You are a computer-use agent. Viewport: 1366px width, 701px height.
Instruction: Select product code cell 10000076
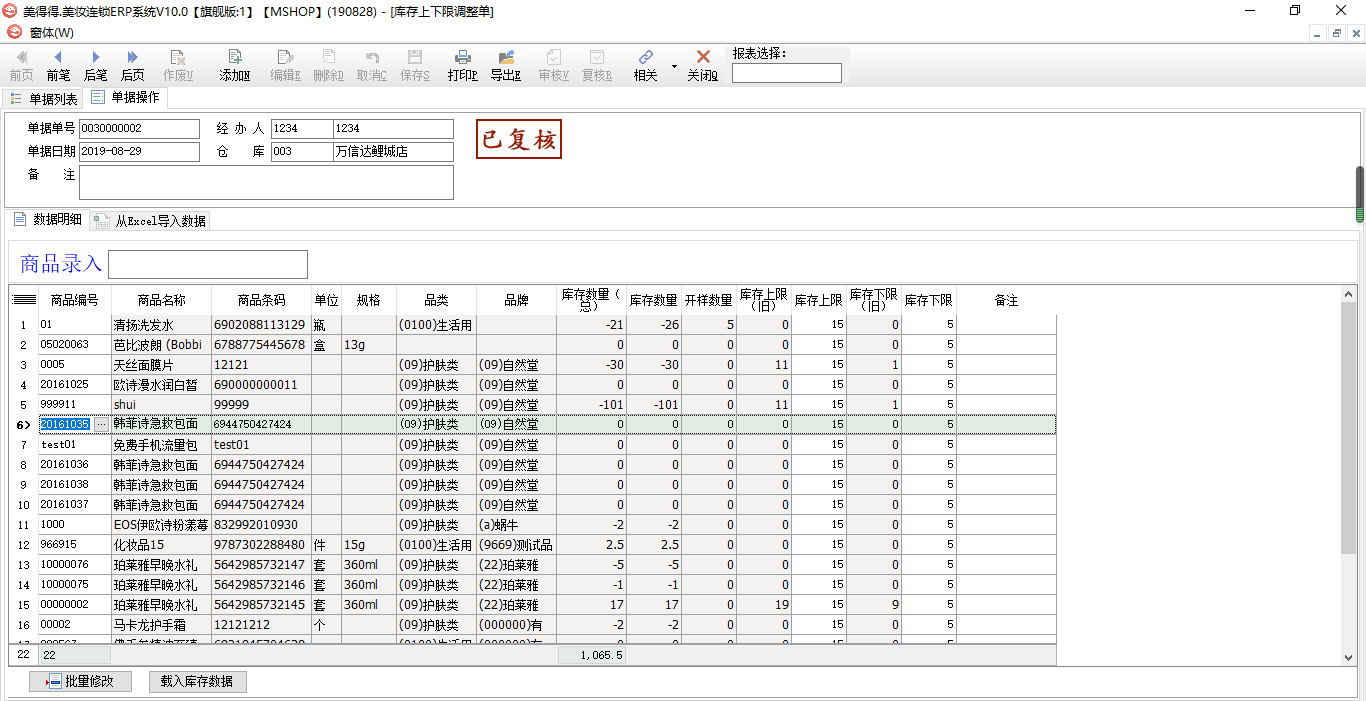coord(75,565)
